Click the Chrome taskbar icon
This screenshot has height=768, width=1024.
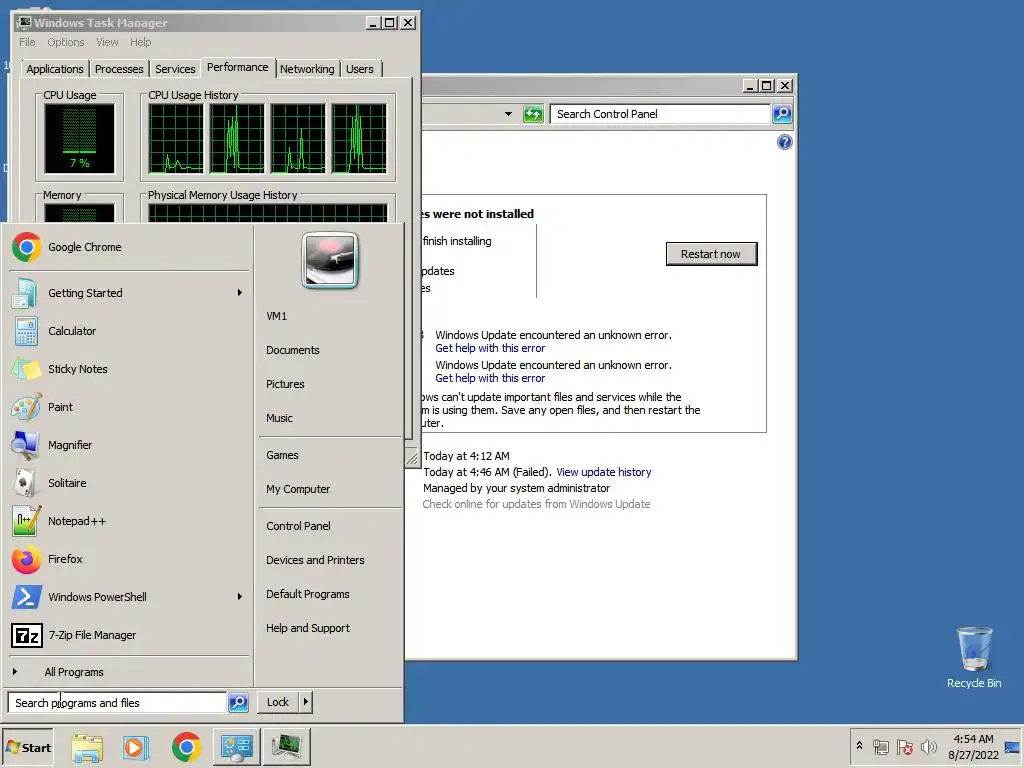point(186,747)
